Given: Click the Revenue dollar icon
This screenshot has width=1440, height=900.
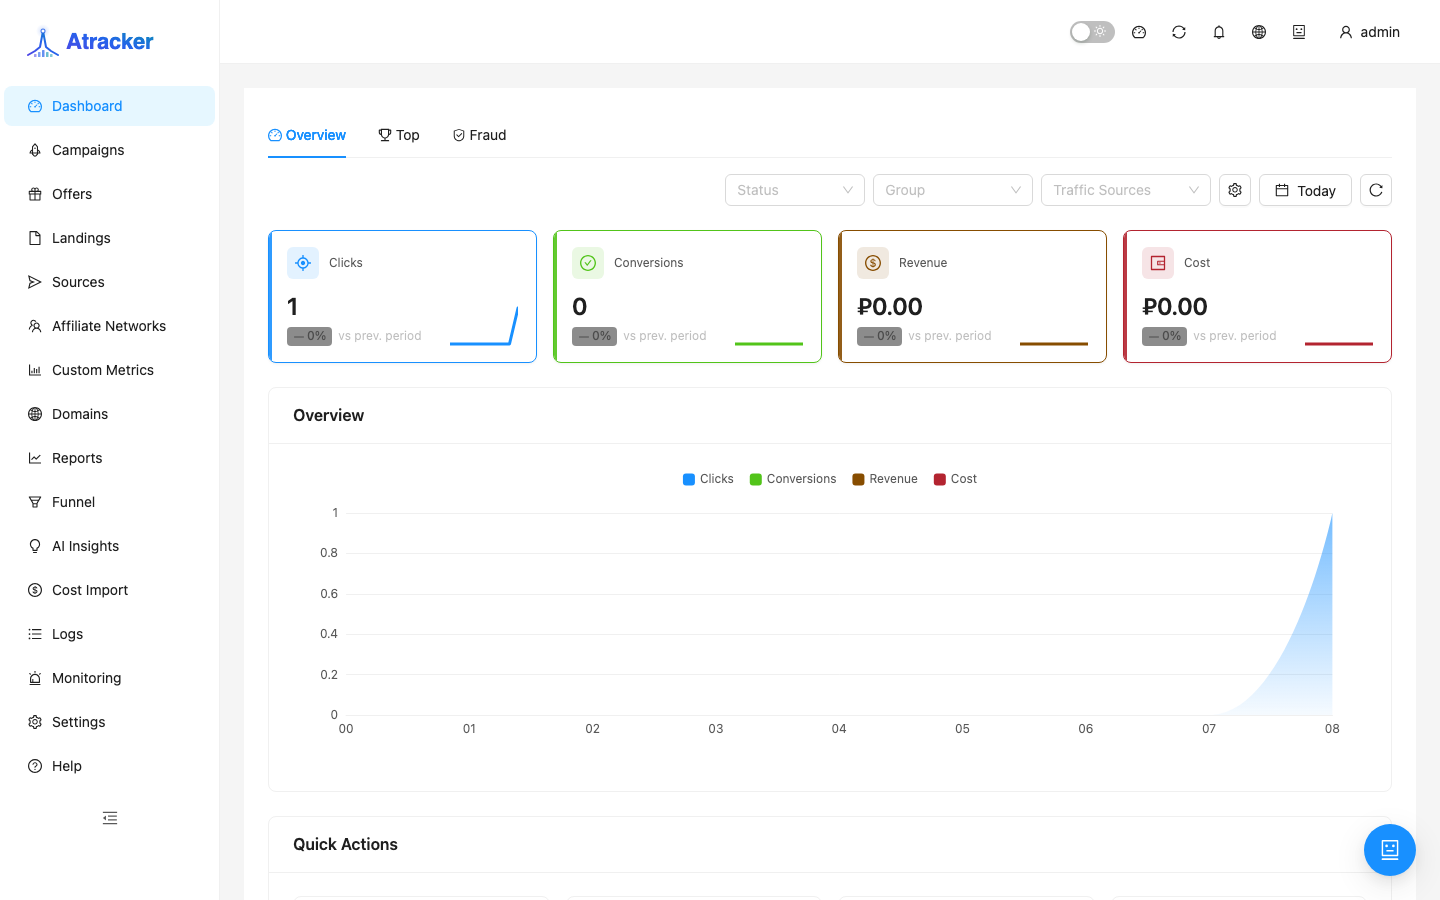Looking at the screenshot, I should click(873, 263).
